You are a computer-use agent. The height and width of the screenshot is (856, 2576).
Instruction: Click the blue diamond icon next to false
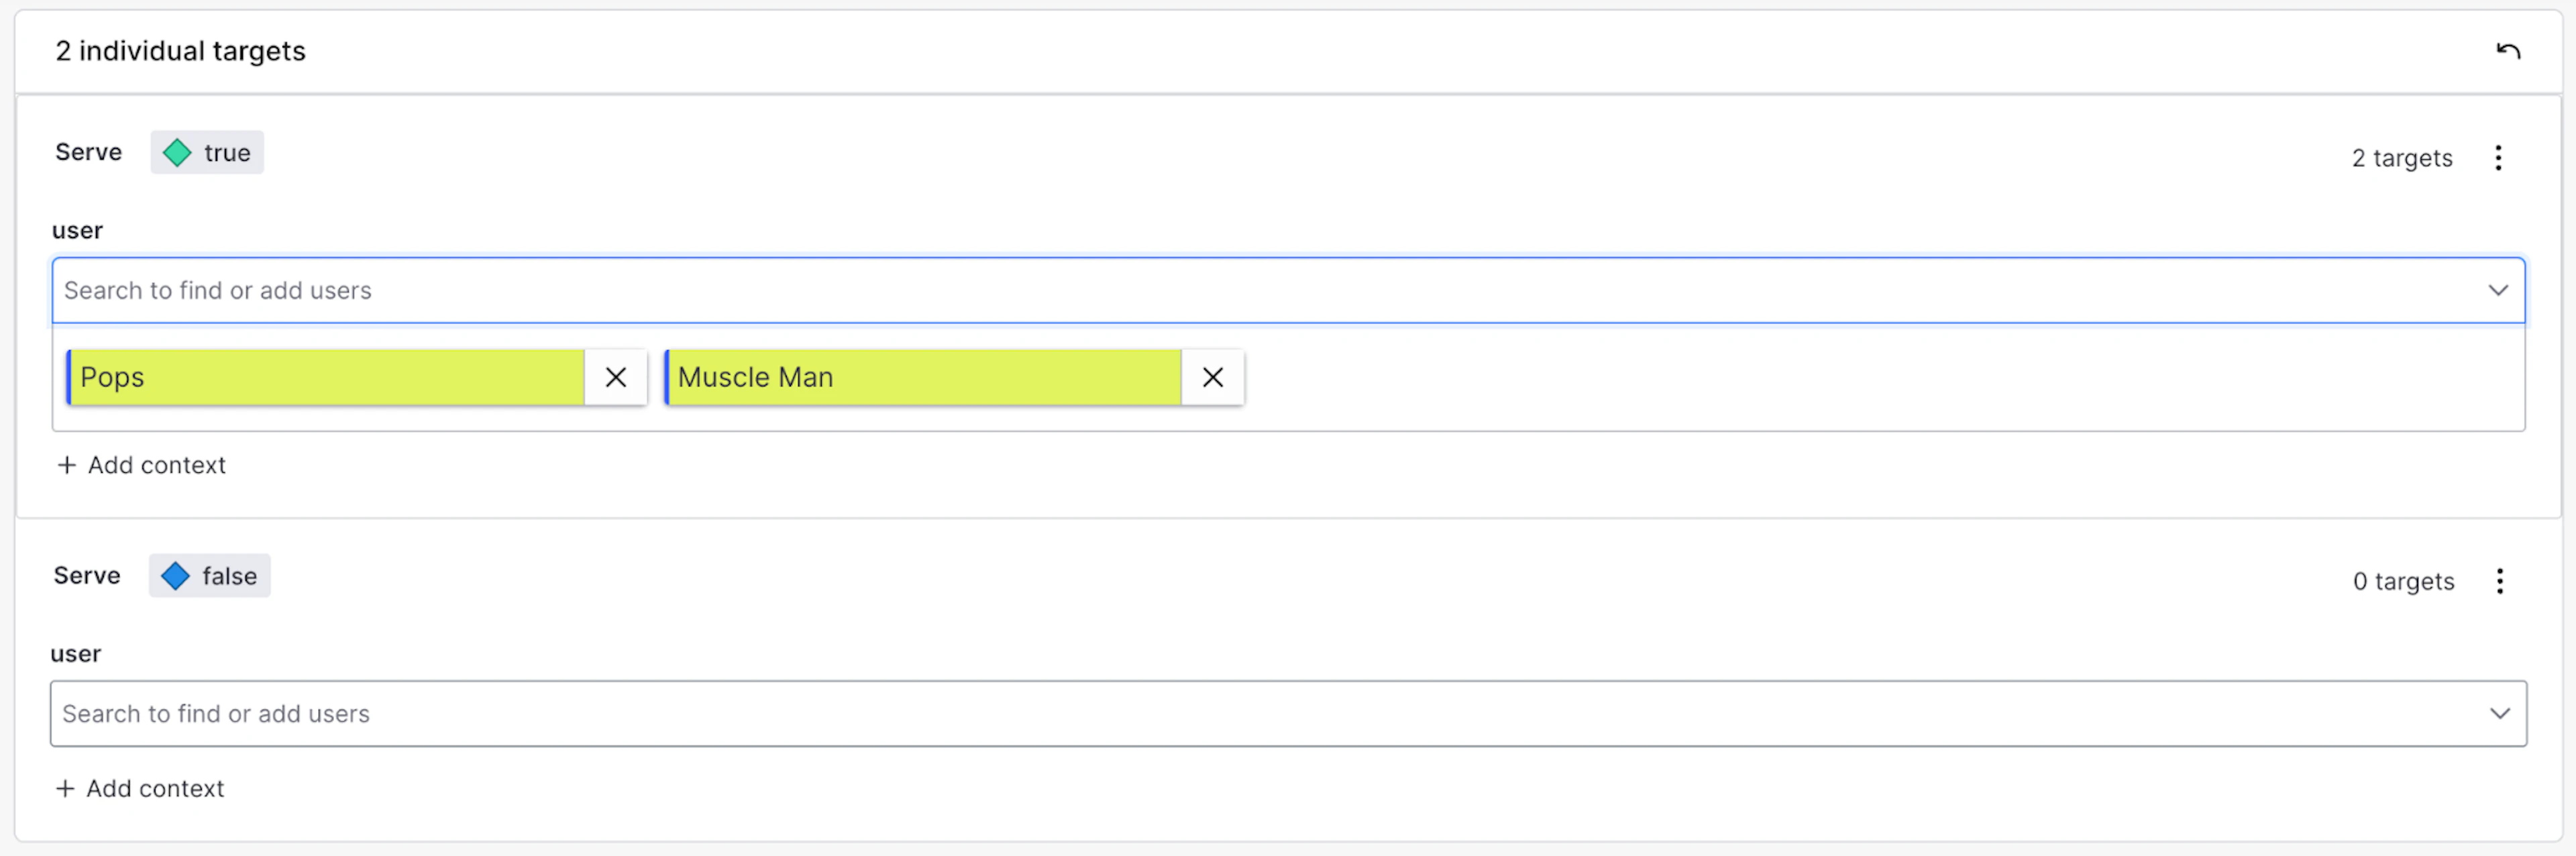tap(176, 575)
